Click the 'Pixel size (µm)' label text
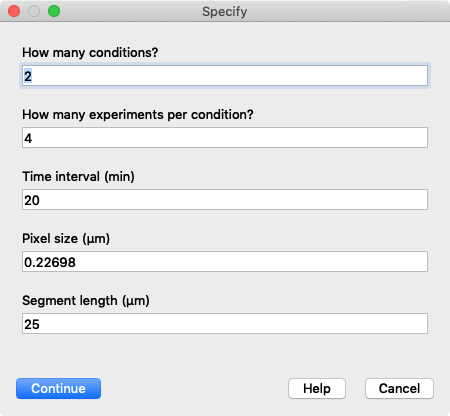This screenshot has width=450, height=416. 66,239
